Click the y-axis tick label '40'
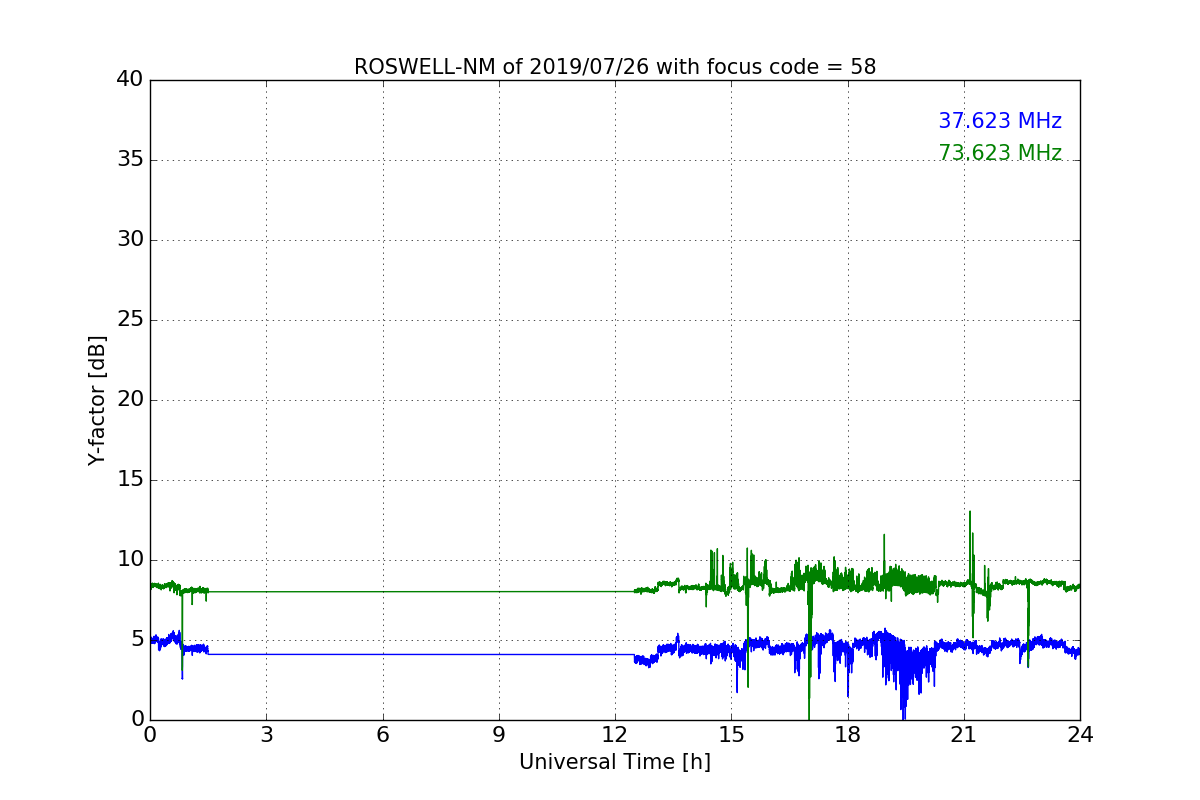 click(x=131, y=80)
